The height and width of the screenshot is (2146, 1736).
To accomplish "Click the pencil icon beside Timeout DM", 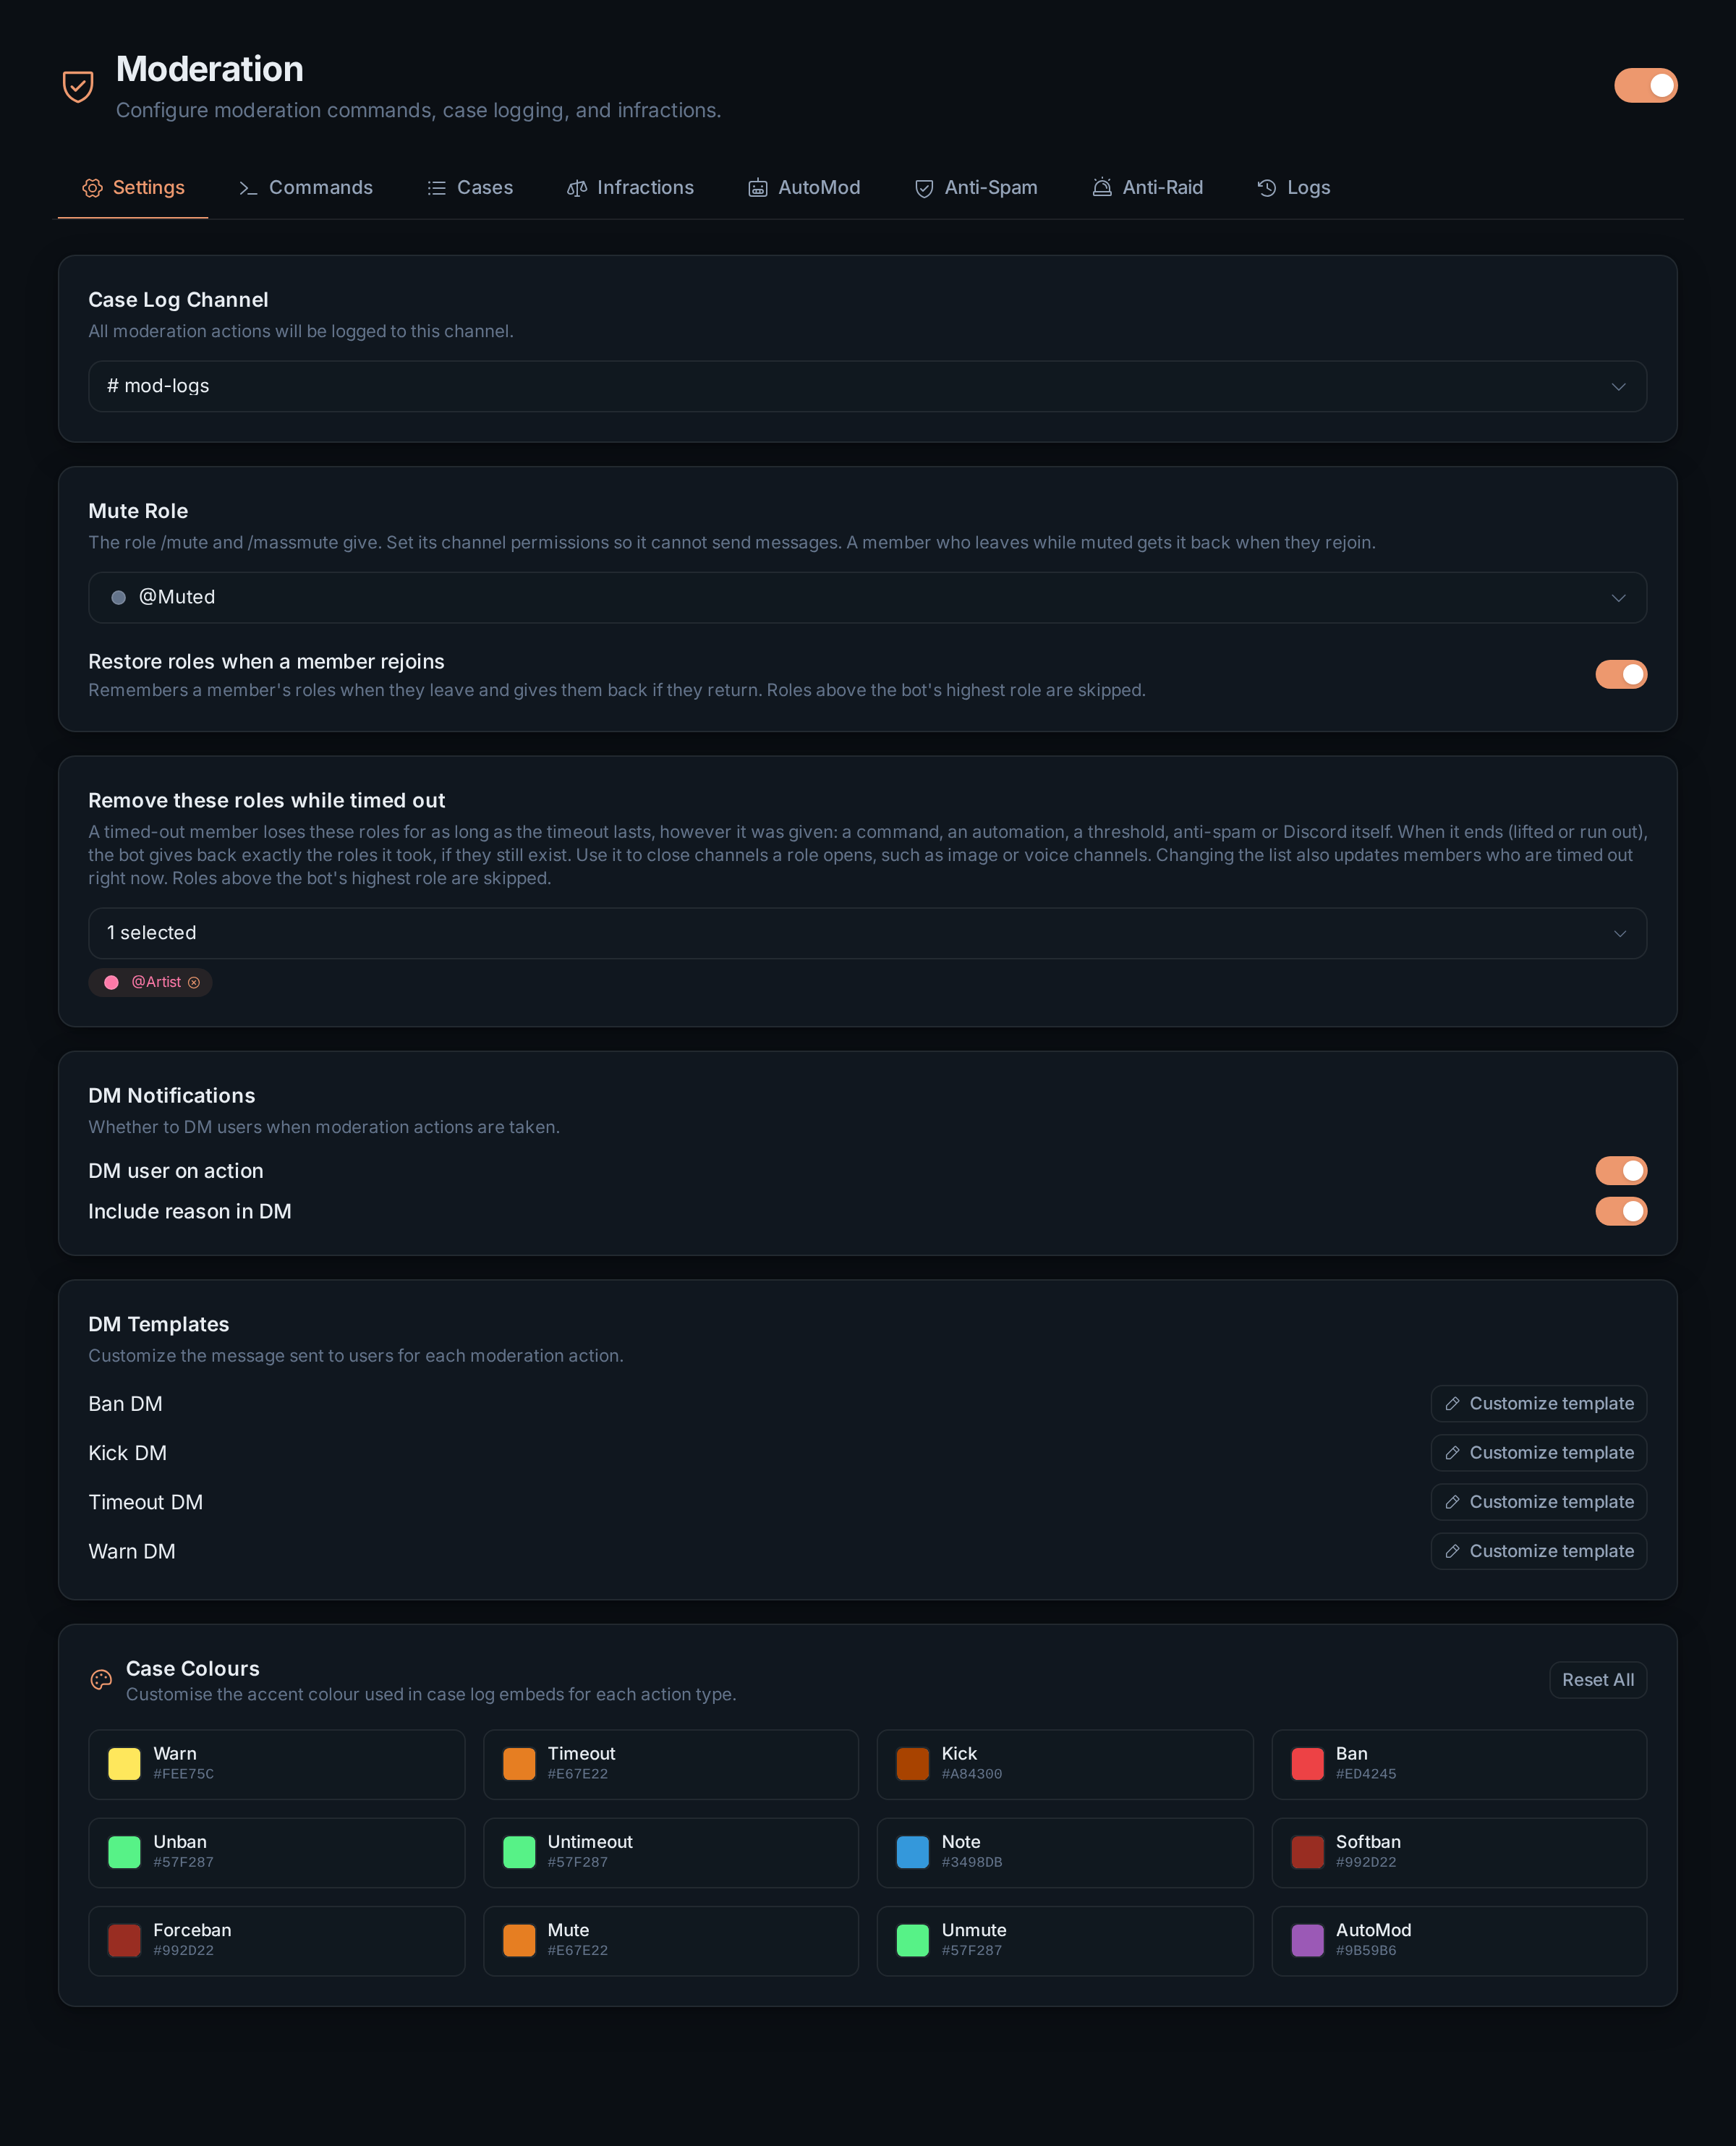I will point(1452,1502).
